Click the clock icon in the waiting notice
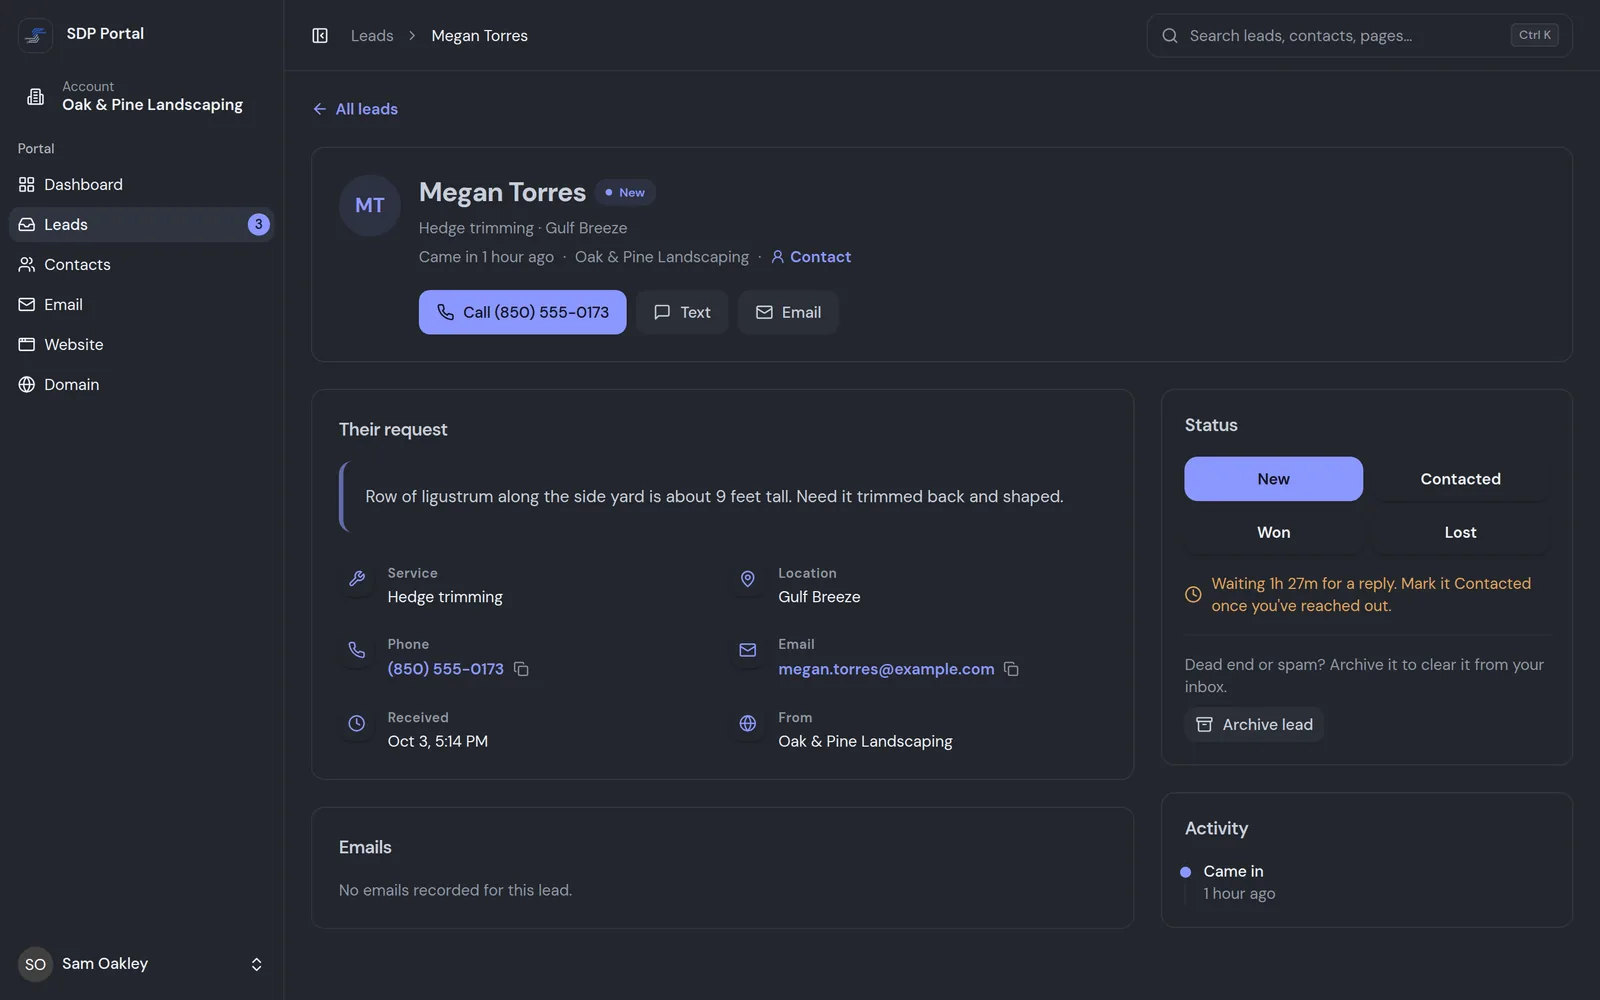This screenshot has height=1000, width=1600. [x=1193, y=594]
